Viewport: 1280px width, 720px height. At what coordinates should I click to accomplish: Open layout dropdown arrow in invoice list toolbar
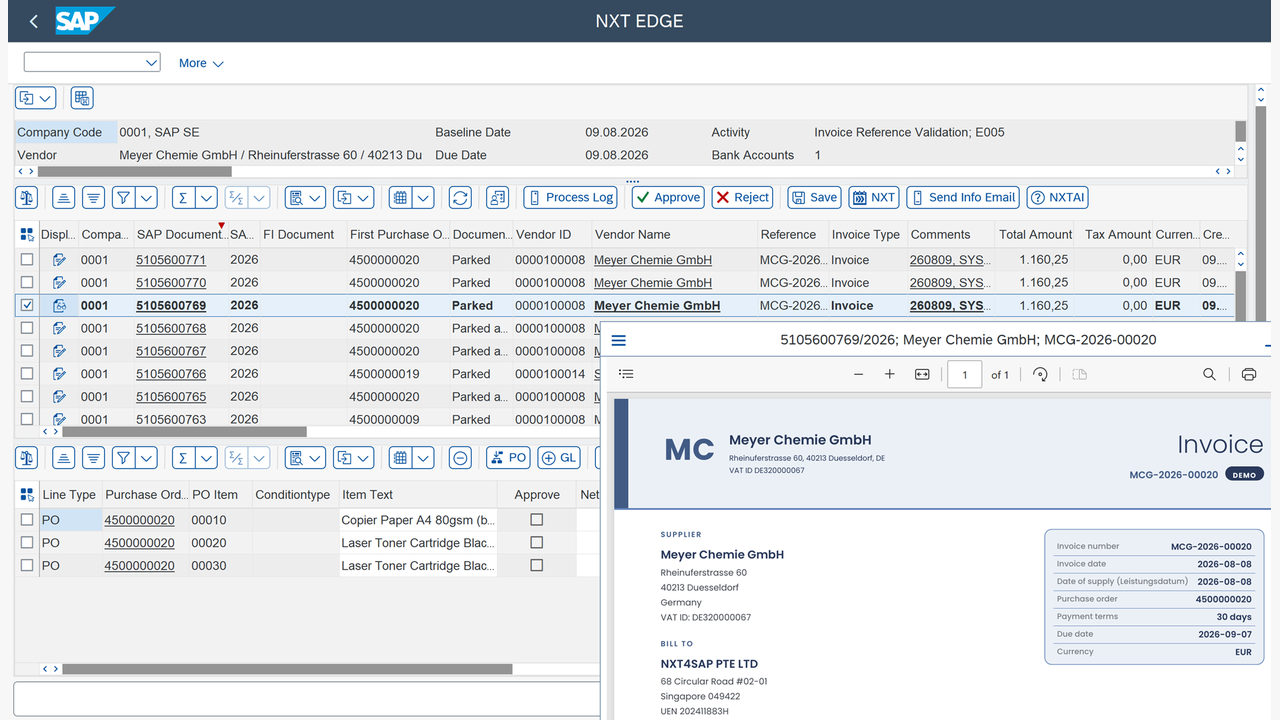[423, 198]
